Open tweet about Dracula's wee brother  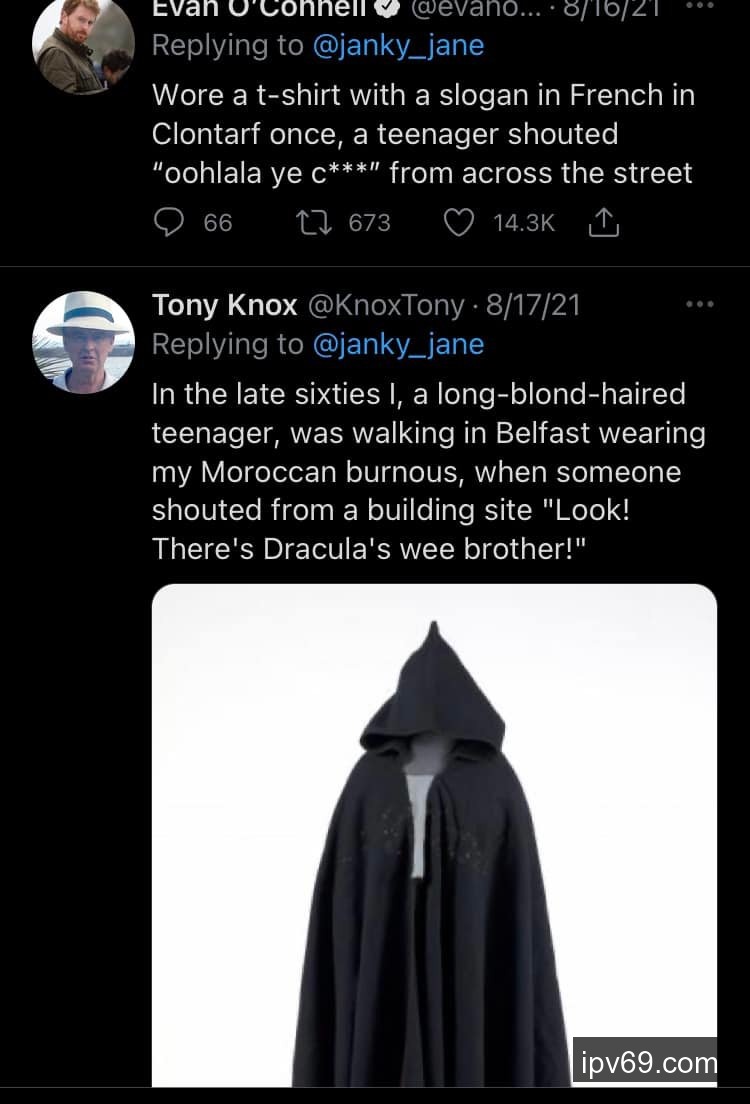point(428,471)
